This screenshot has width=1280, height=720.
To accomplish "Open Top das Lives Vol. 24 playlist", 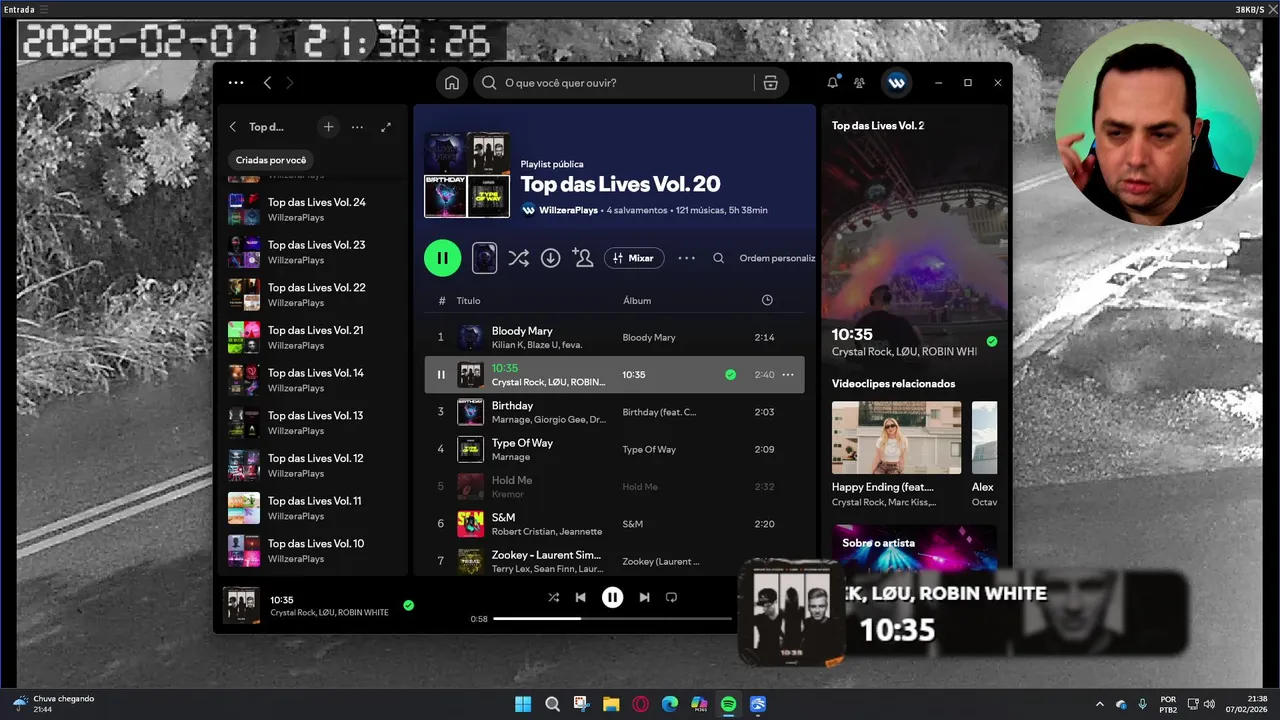I will [x=311, y=209].
